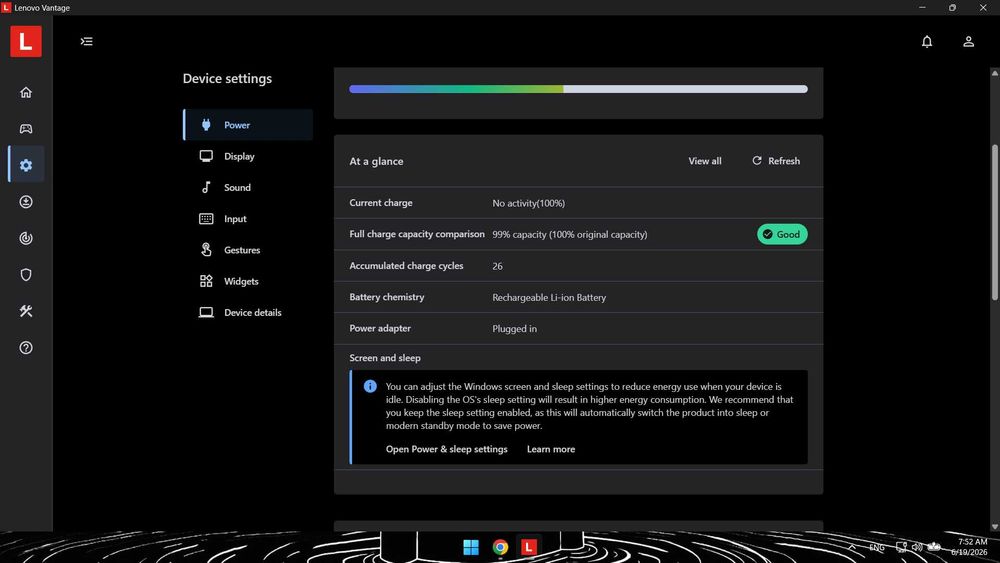
Task: Click the Lenovo Vantage red L logo
Action: (x=26, y=41)
